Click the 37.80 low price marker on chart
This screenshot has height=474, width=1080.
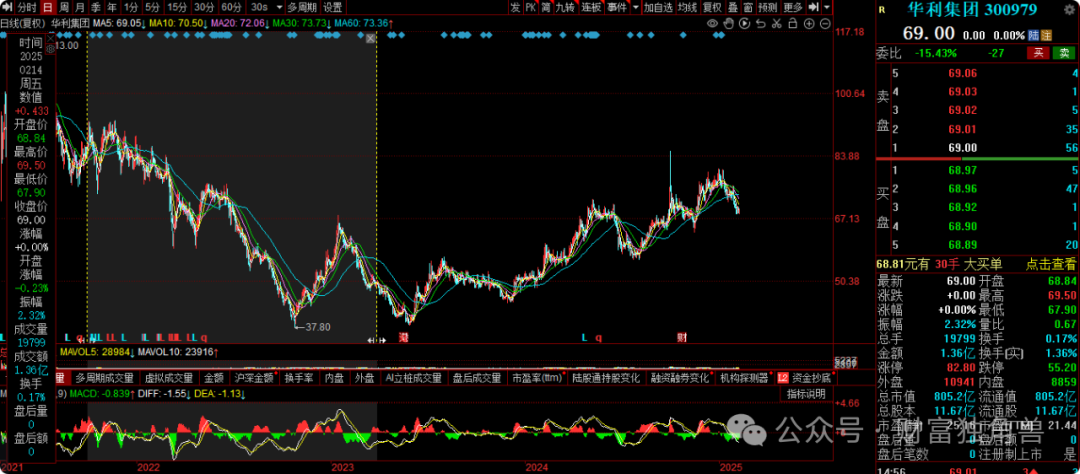[x=316, y=326]
